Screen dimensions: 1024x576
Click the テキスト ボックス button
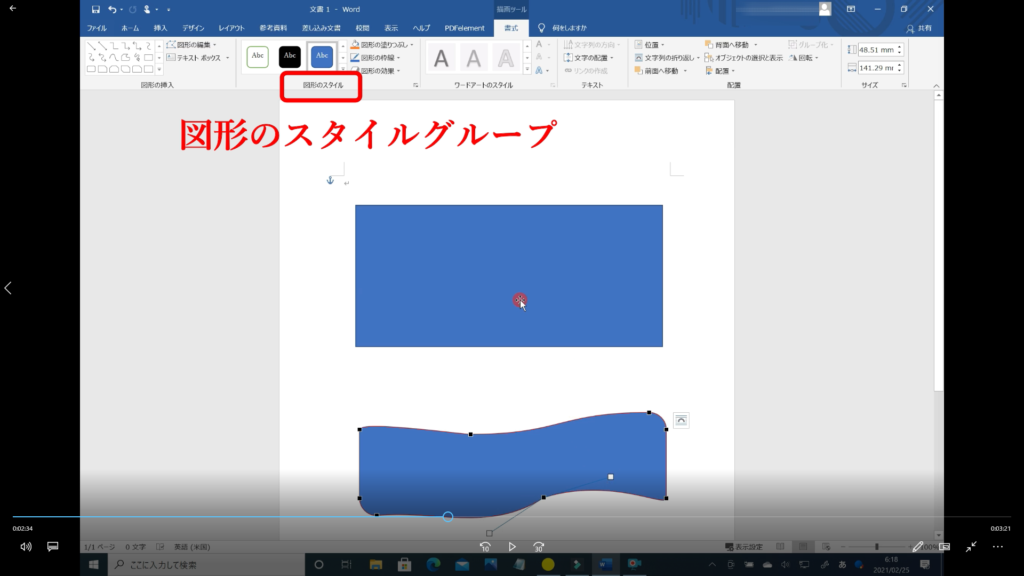[x=193, y=58]
